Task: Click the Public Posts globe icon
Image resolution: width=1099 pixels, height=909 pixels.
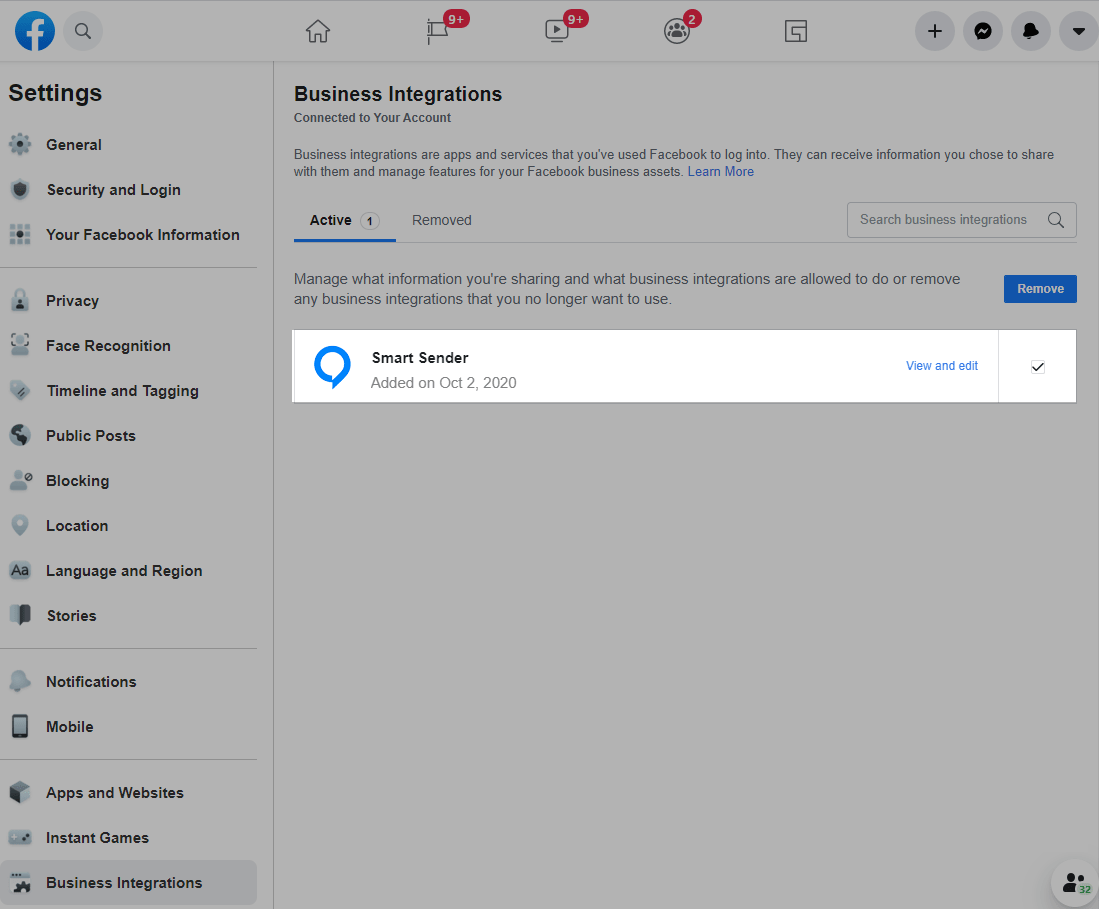Action: click(20, 435)
